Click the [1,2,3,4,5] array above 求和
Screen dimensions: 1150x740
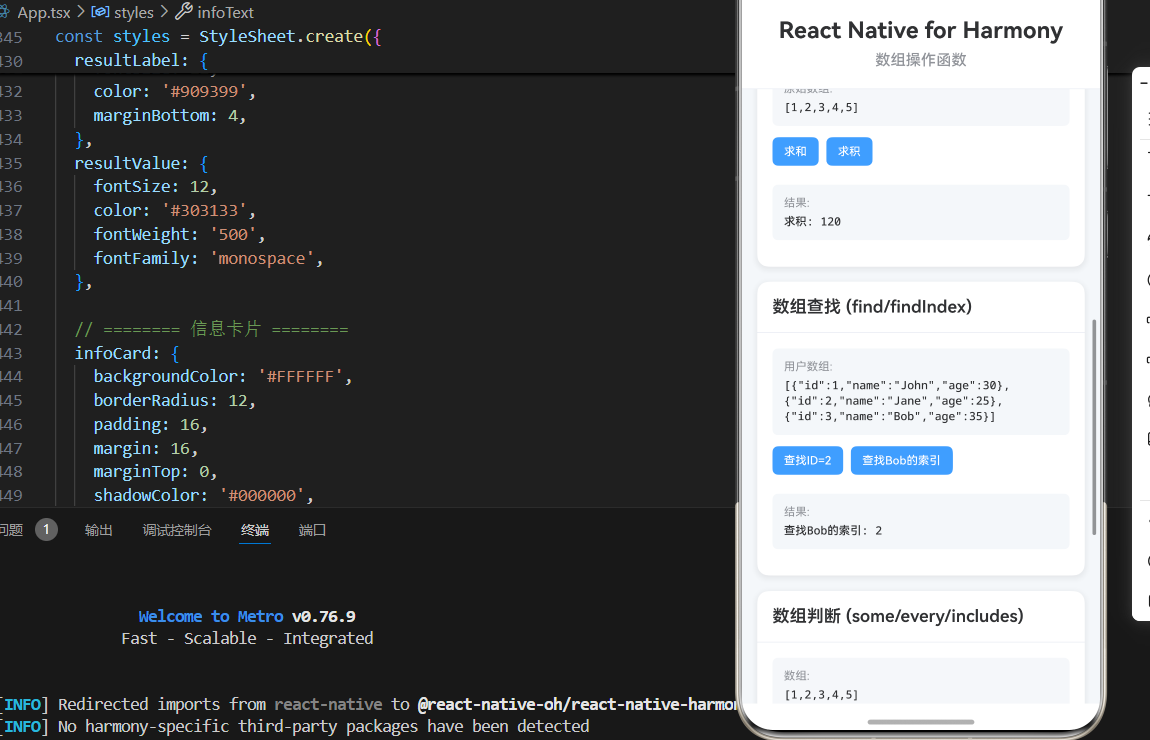(x=821, y=107)
